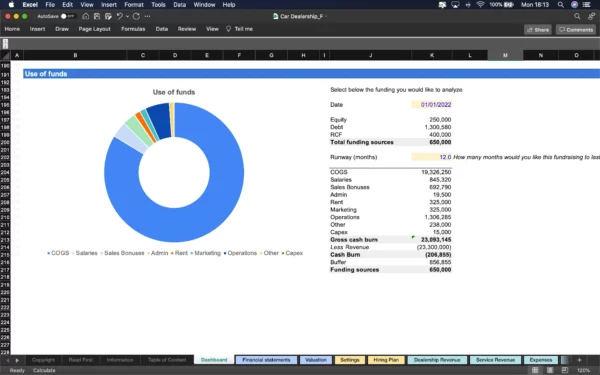Open the more options ellipsis in title bar
The height and width of the screenshot is (375, 600).
[x=147, y=16]
